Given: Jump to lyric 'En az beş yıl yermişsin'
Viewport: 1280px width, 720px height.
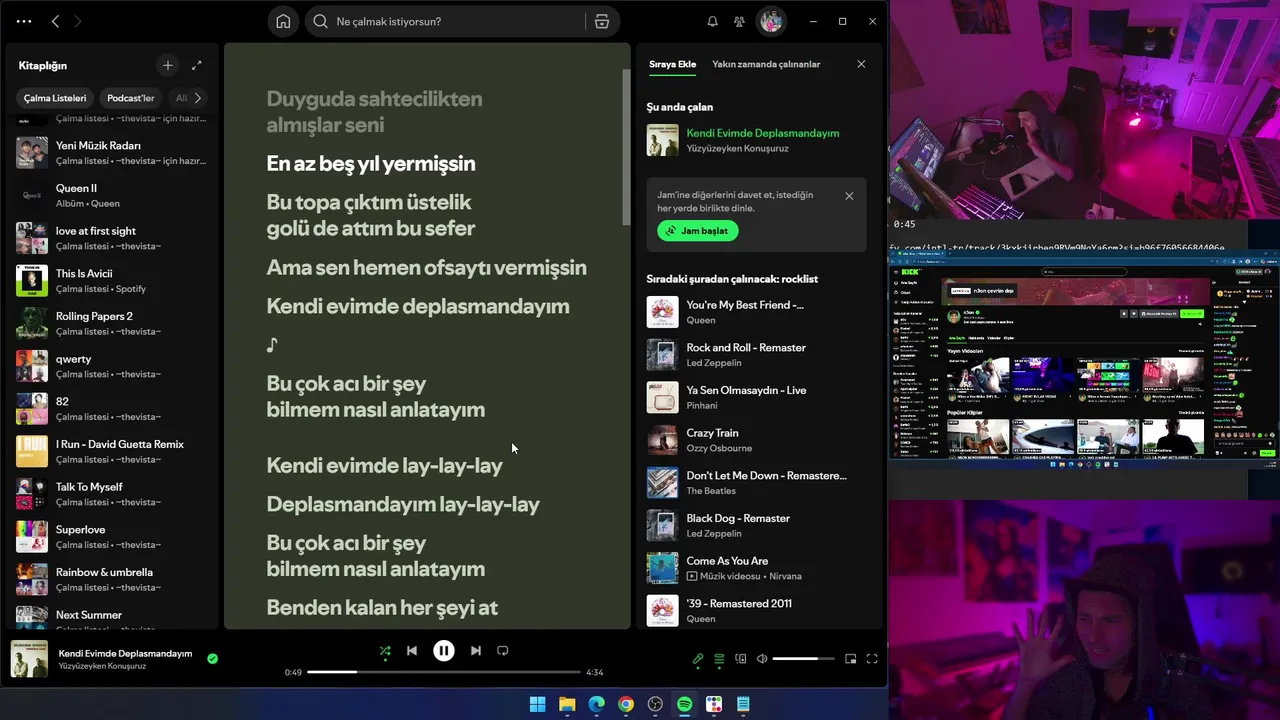Looking at the screenshot, I should point(371,163).
